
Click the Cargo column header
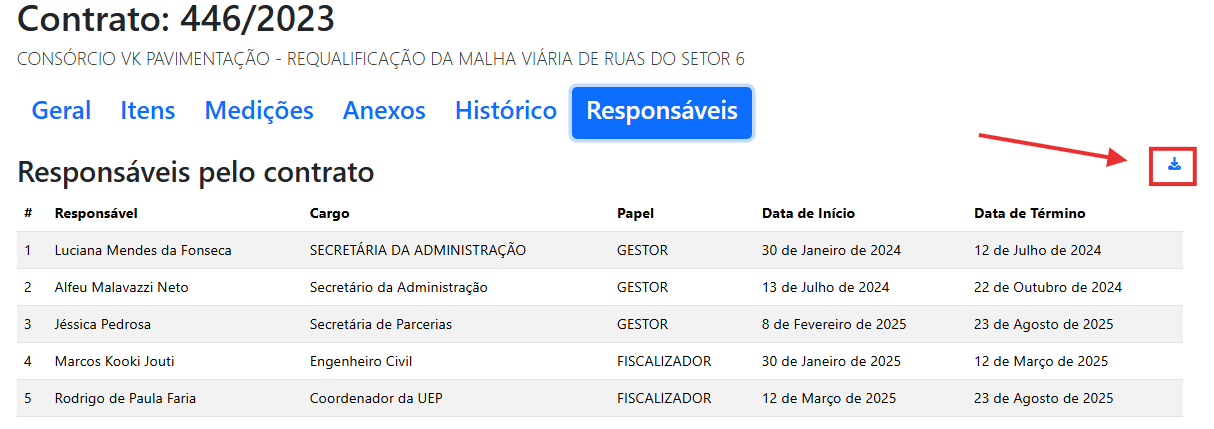tap(329, 213)
